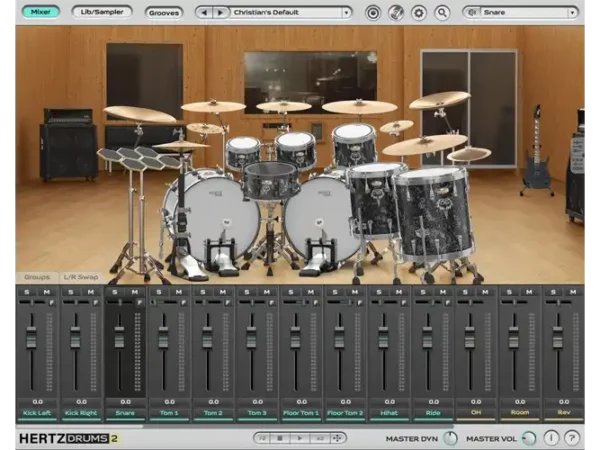Click the drumstick tool icon
The image size is (600, 450).
tap(396, 13)
